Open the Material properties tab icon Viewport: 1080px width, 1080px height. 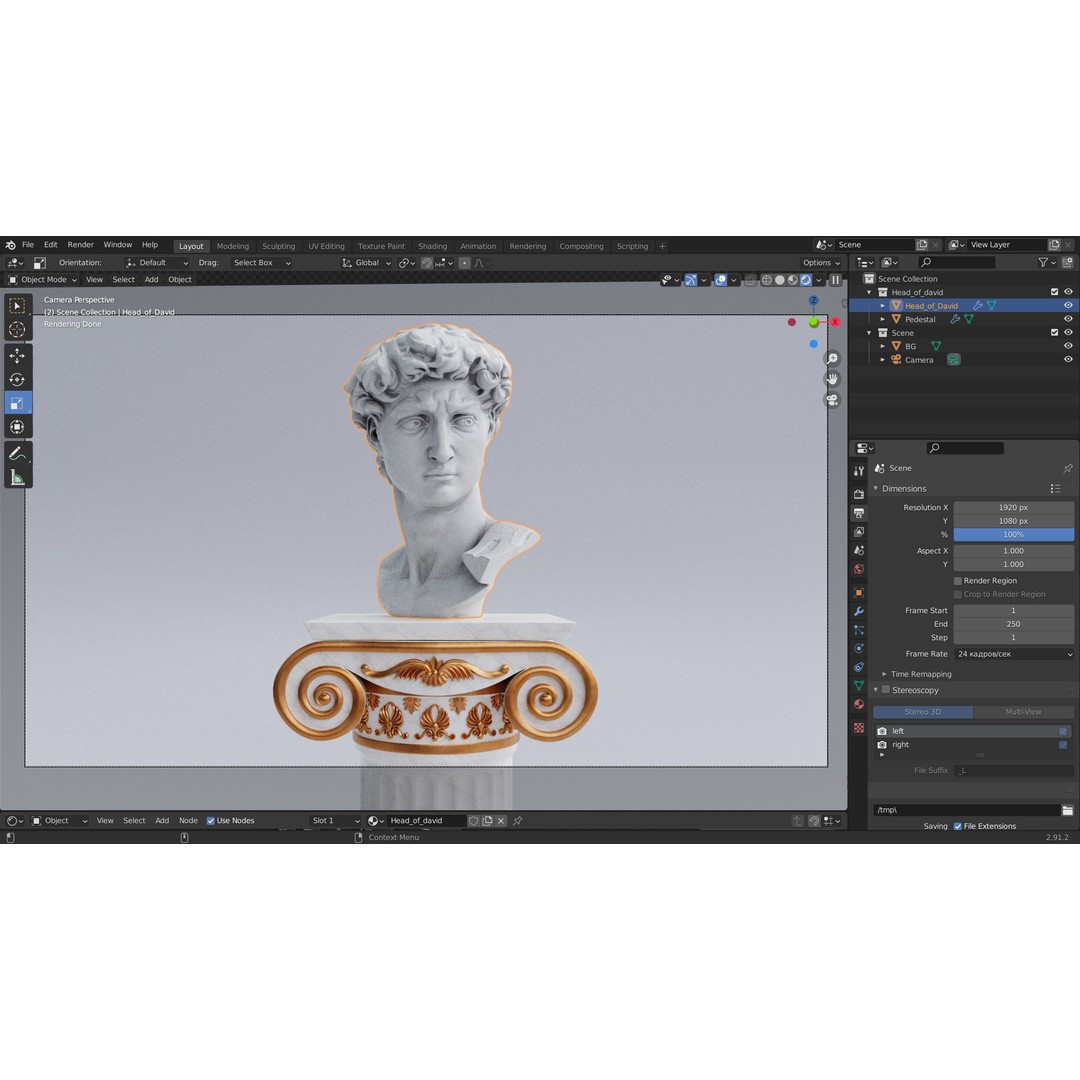pyautogui.click(x=859, y=704)
